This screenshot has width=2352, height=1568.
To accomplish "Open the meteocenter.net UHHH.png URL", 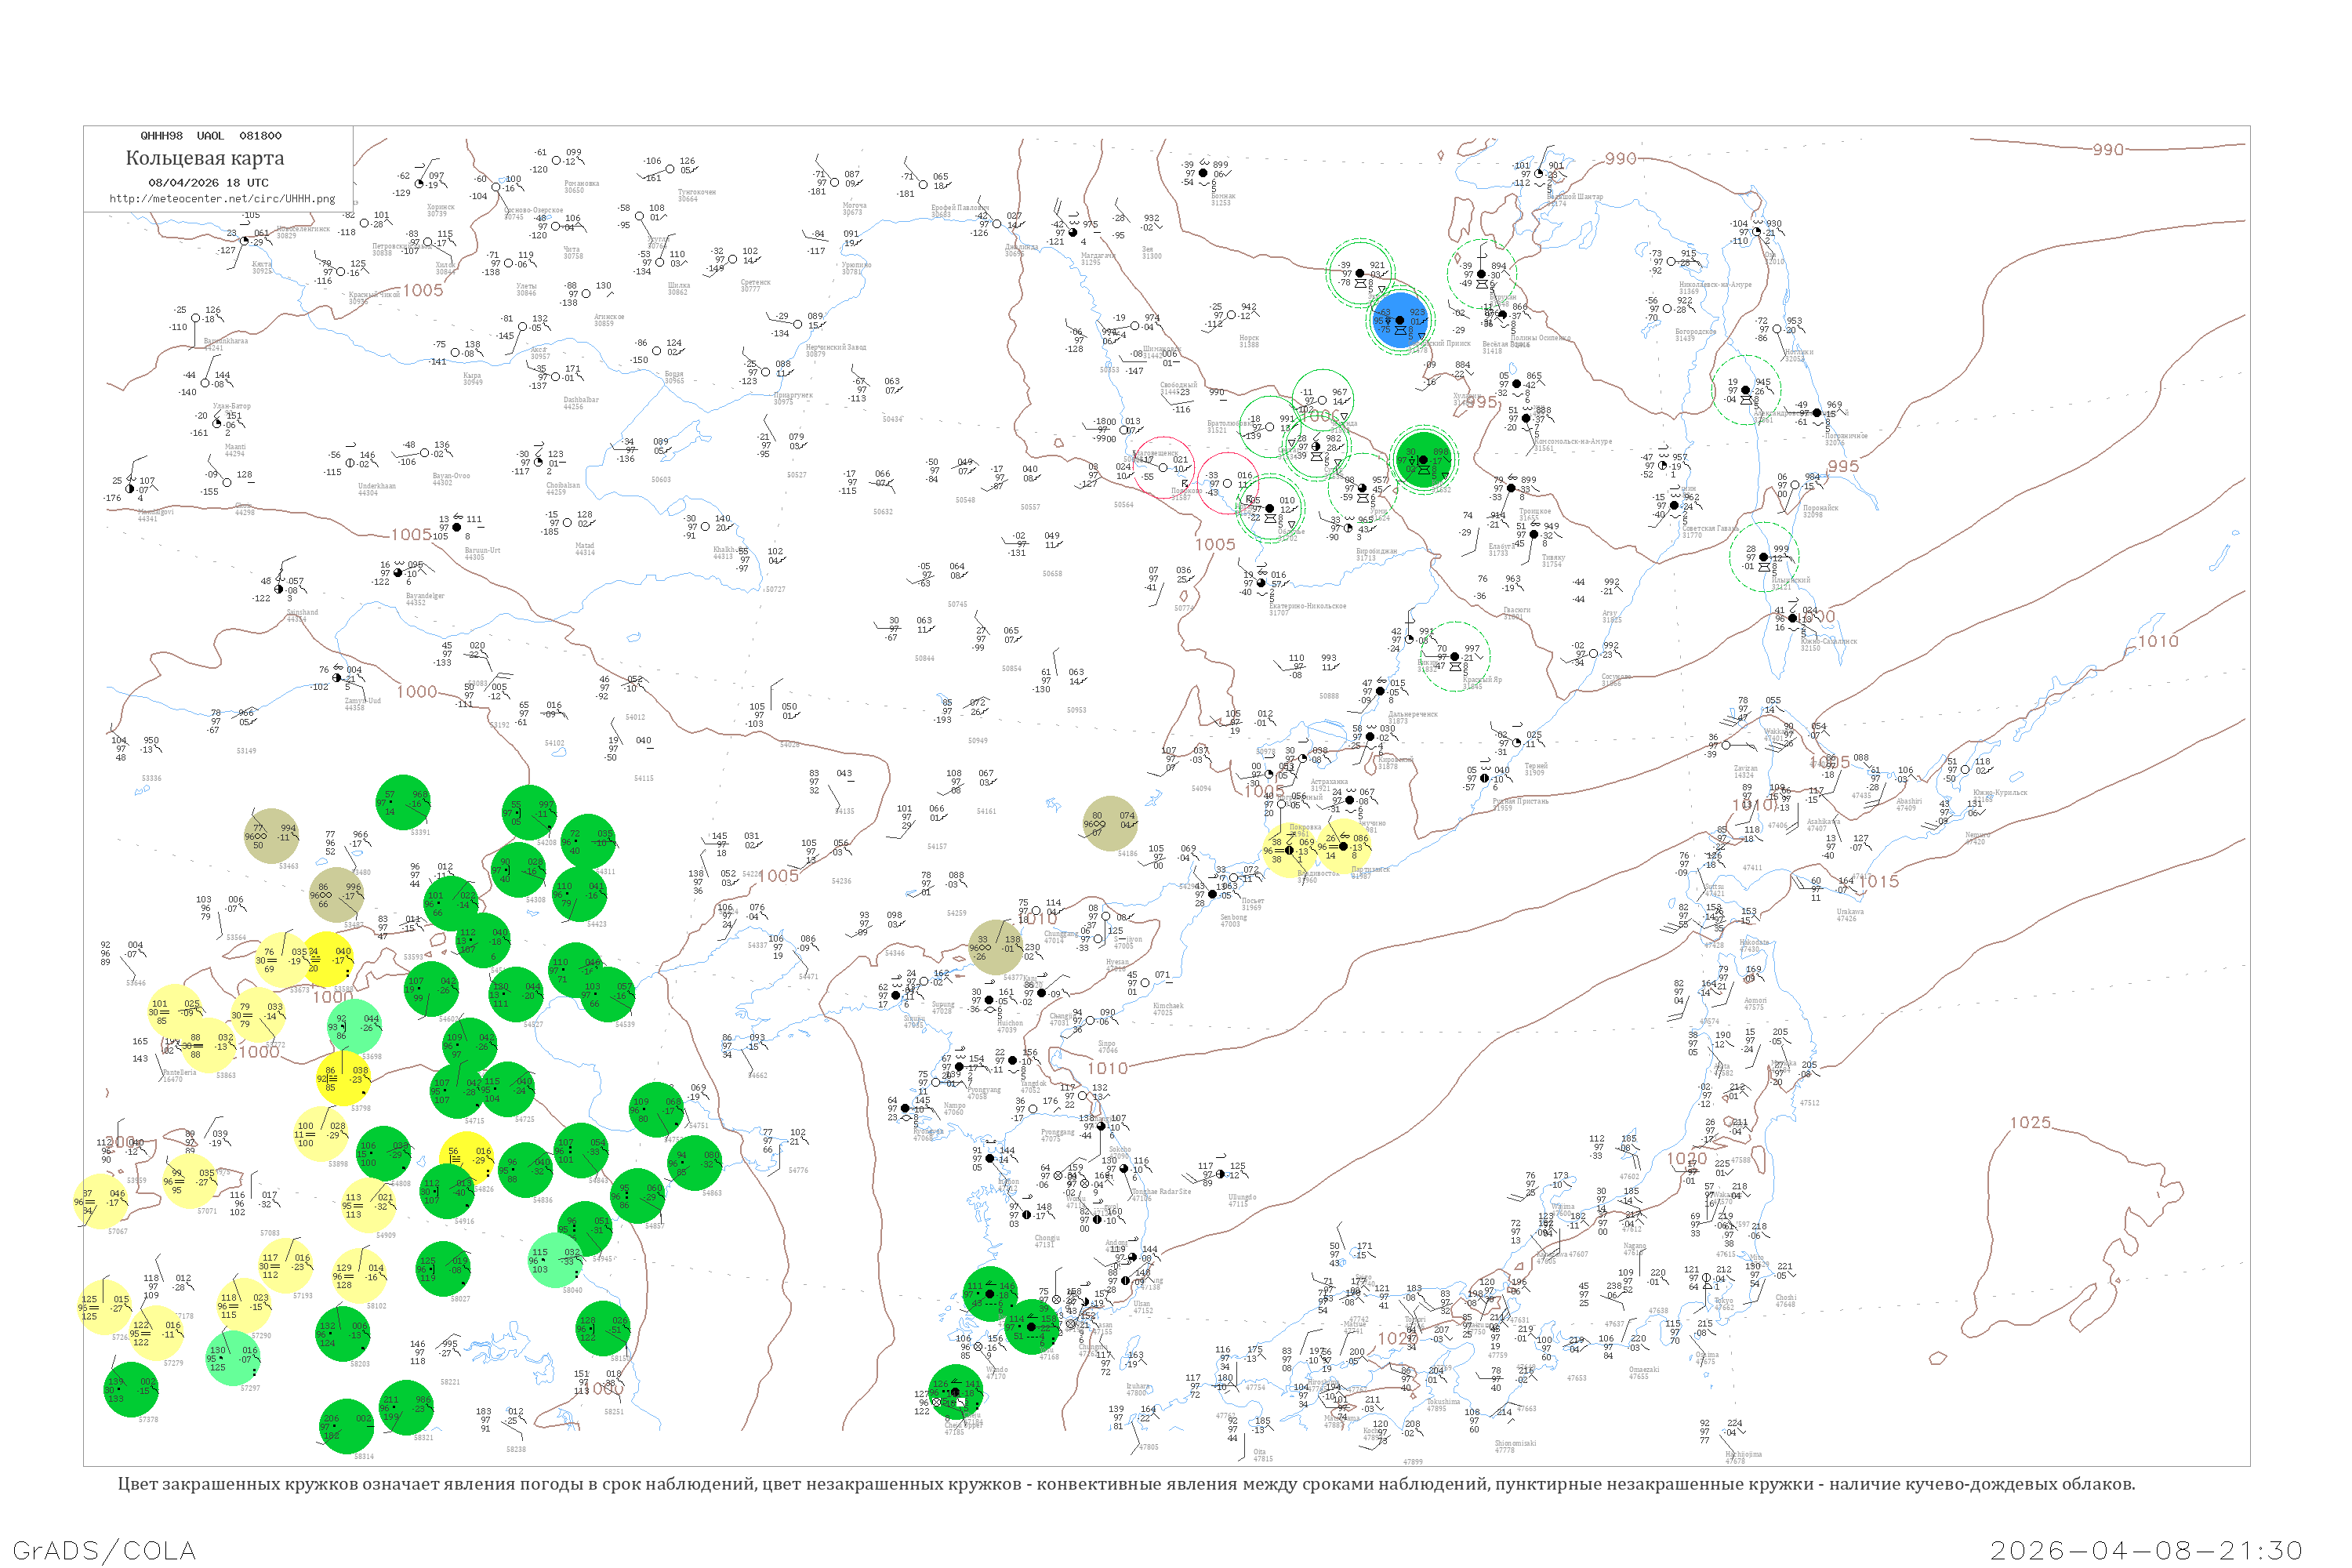I will (222, 198).
